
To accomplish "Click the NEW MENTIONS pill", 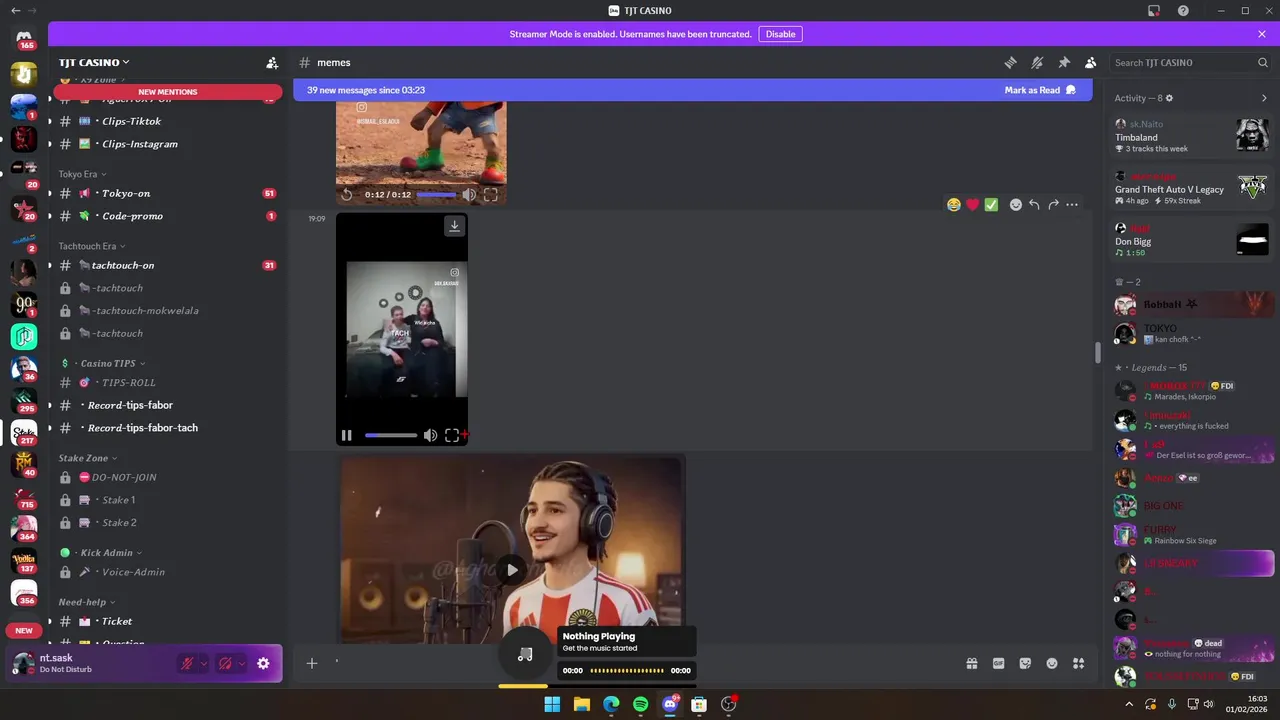I will click(168, 92).
